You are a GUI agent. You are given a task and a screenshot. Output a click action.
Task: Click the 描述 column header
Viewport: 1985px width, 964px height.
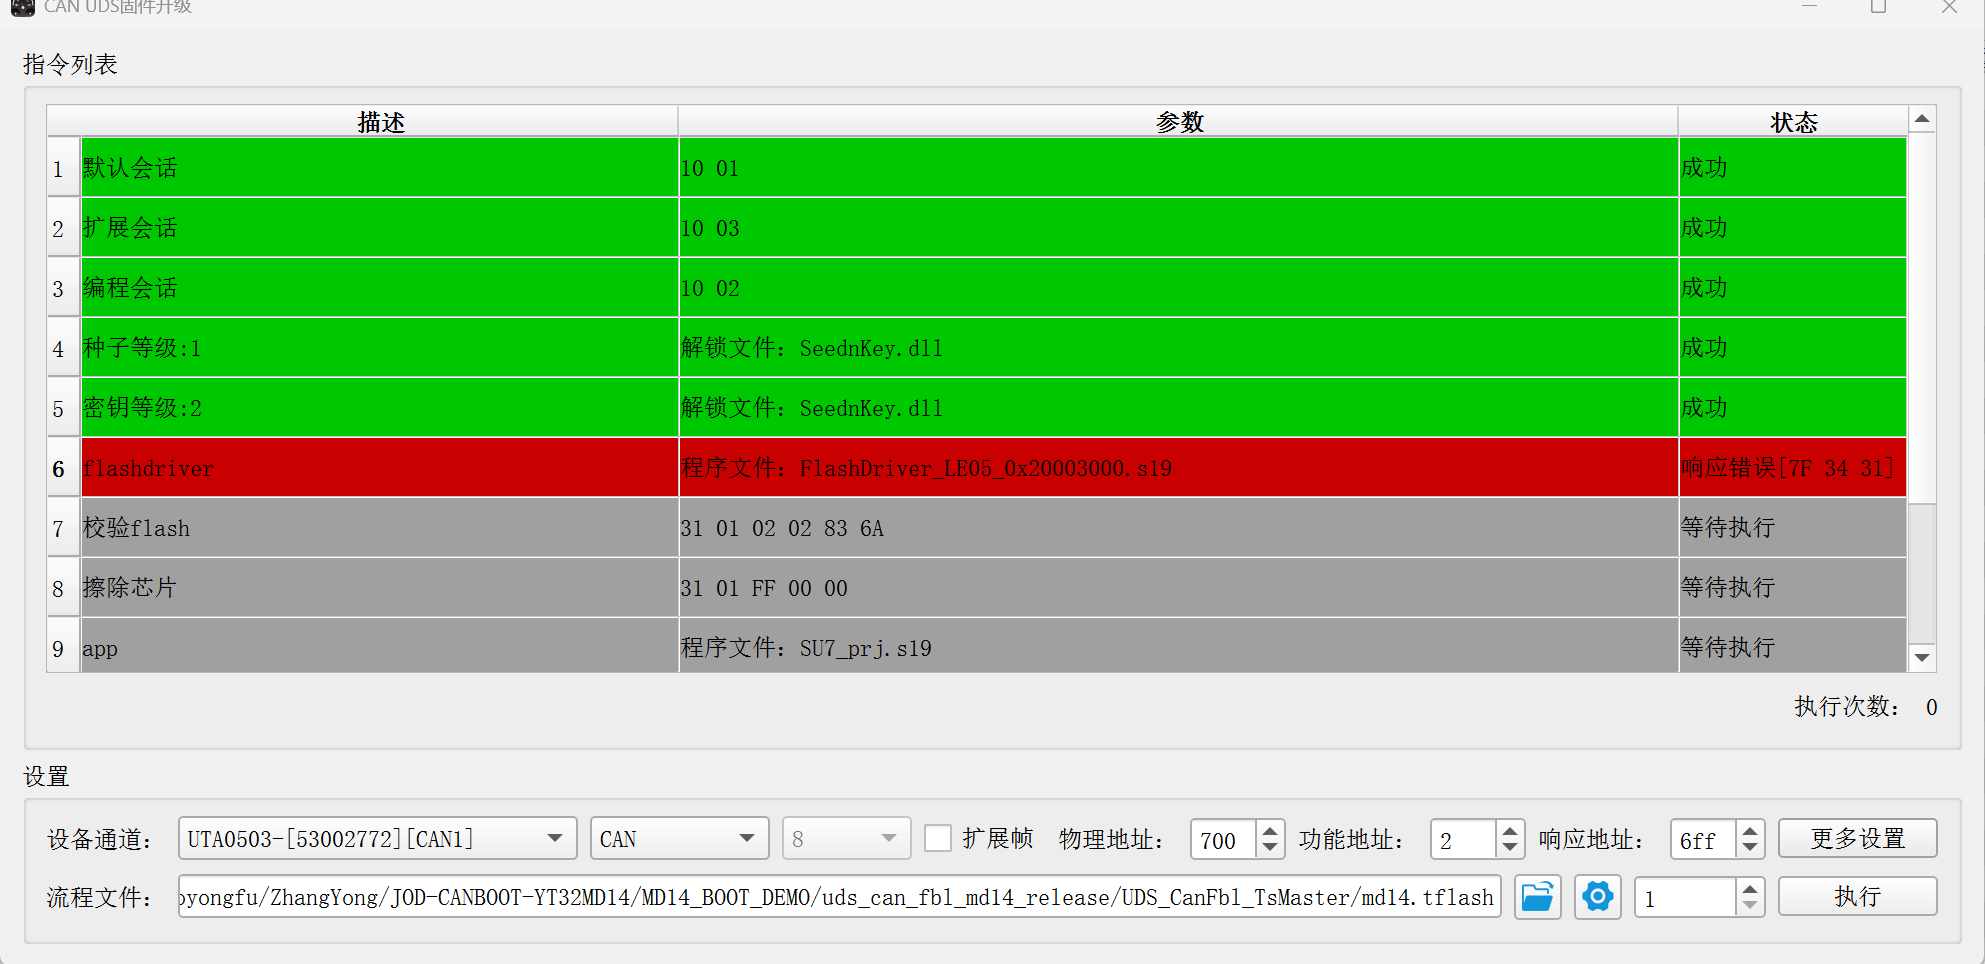coord(380,121)
